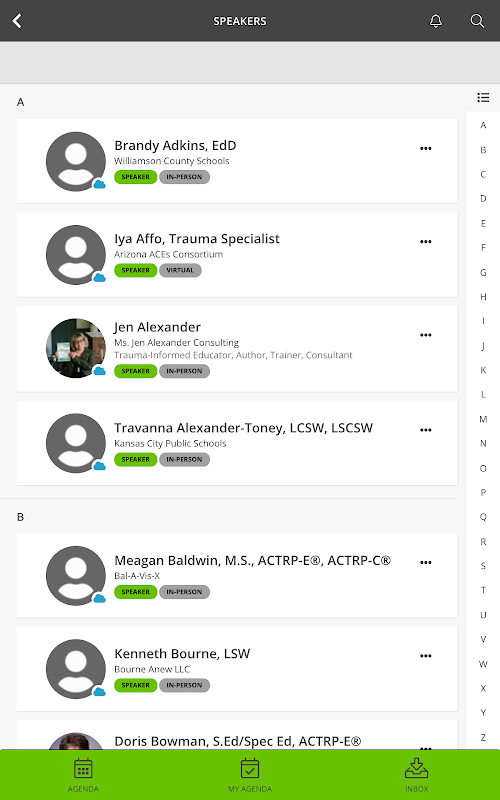Open the search magnifier icon

(477, 21)
